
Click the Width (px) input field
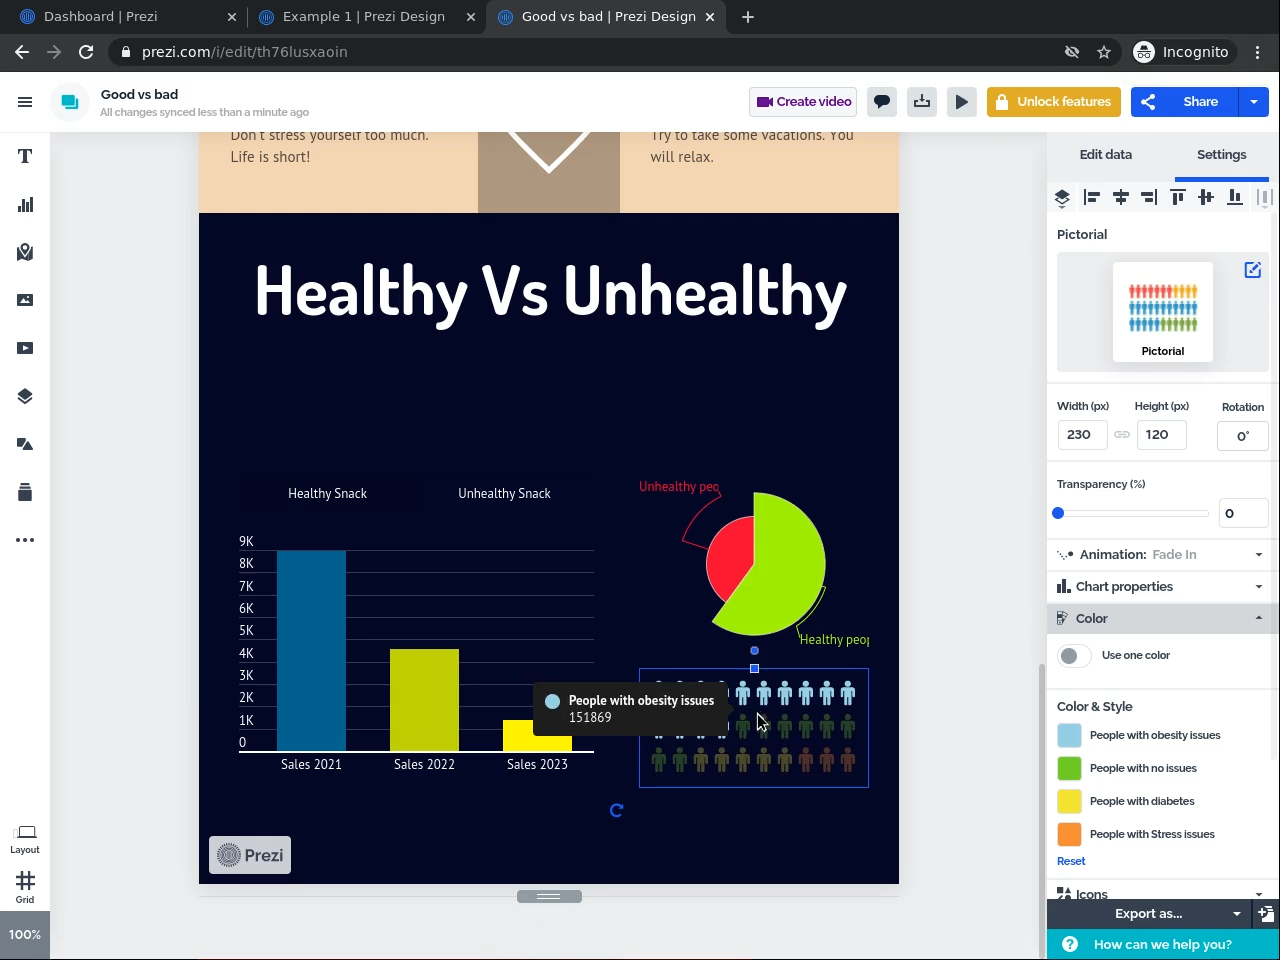[1082, 435]
